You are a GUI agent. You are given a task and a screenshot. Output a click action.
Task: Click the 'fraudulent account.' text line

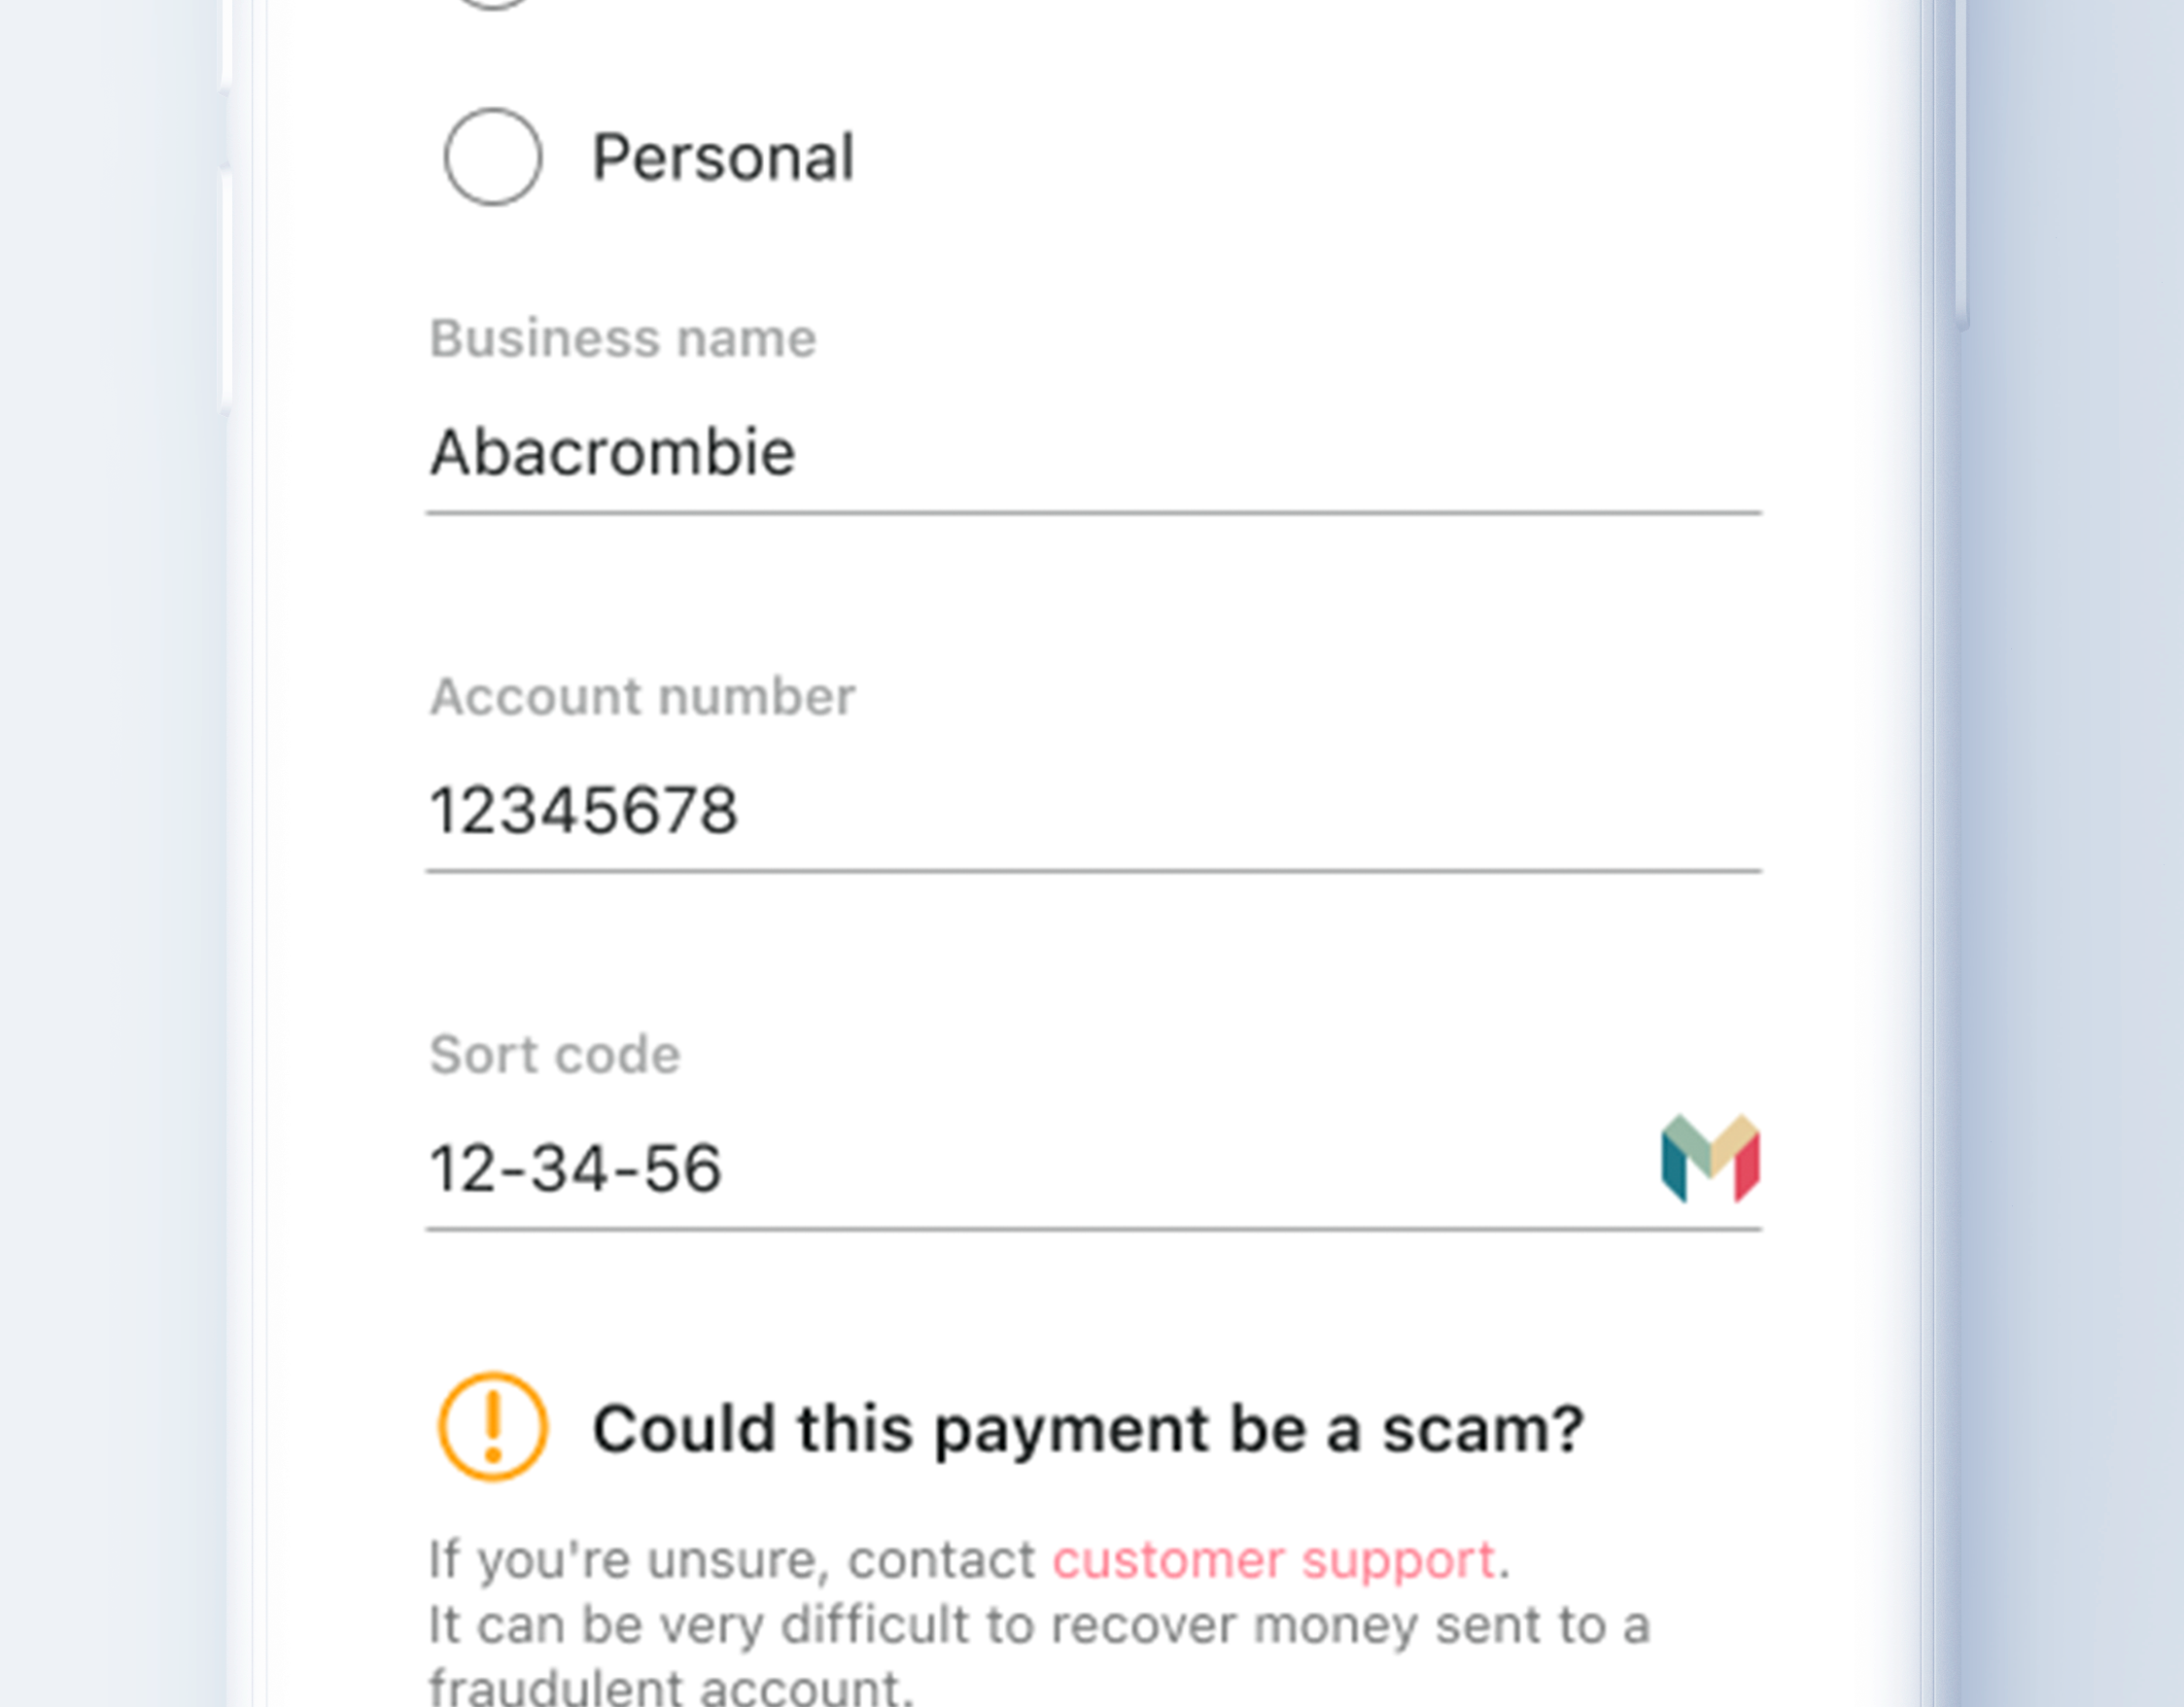click(670, 1688)
